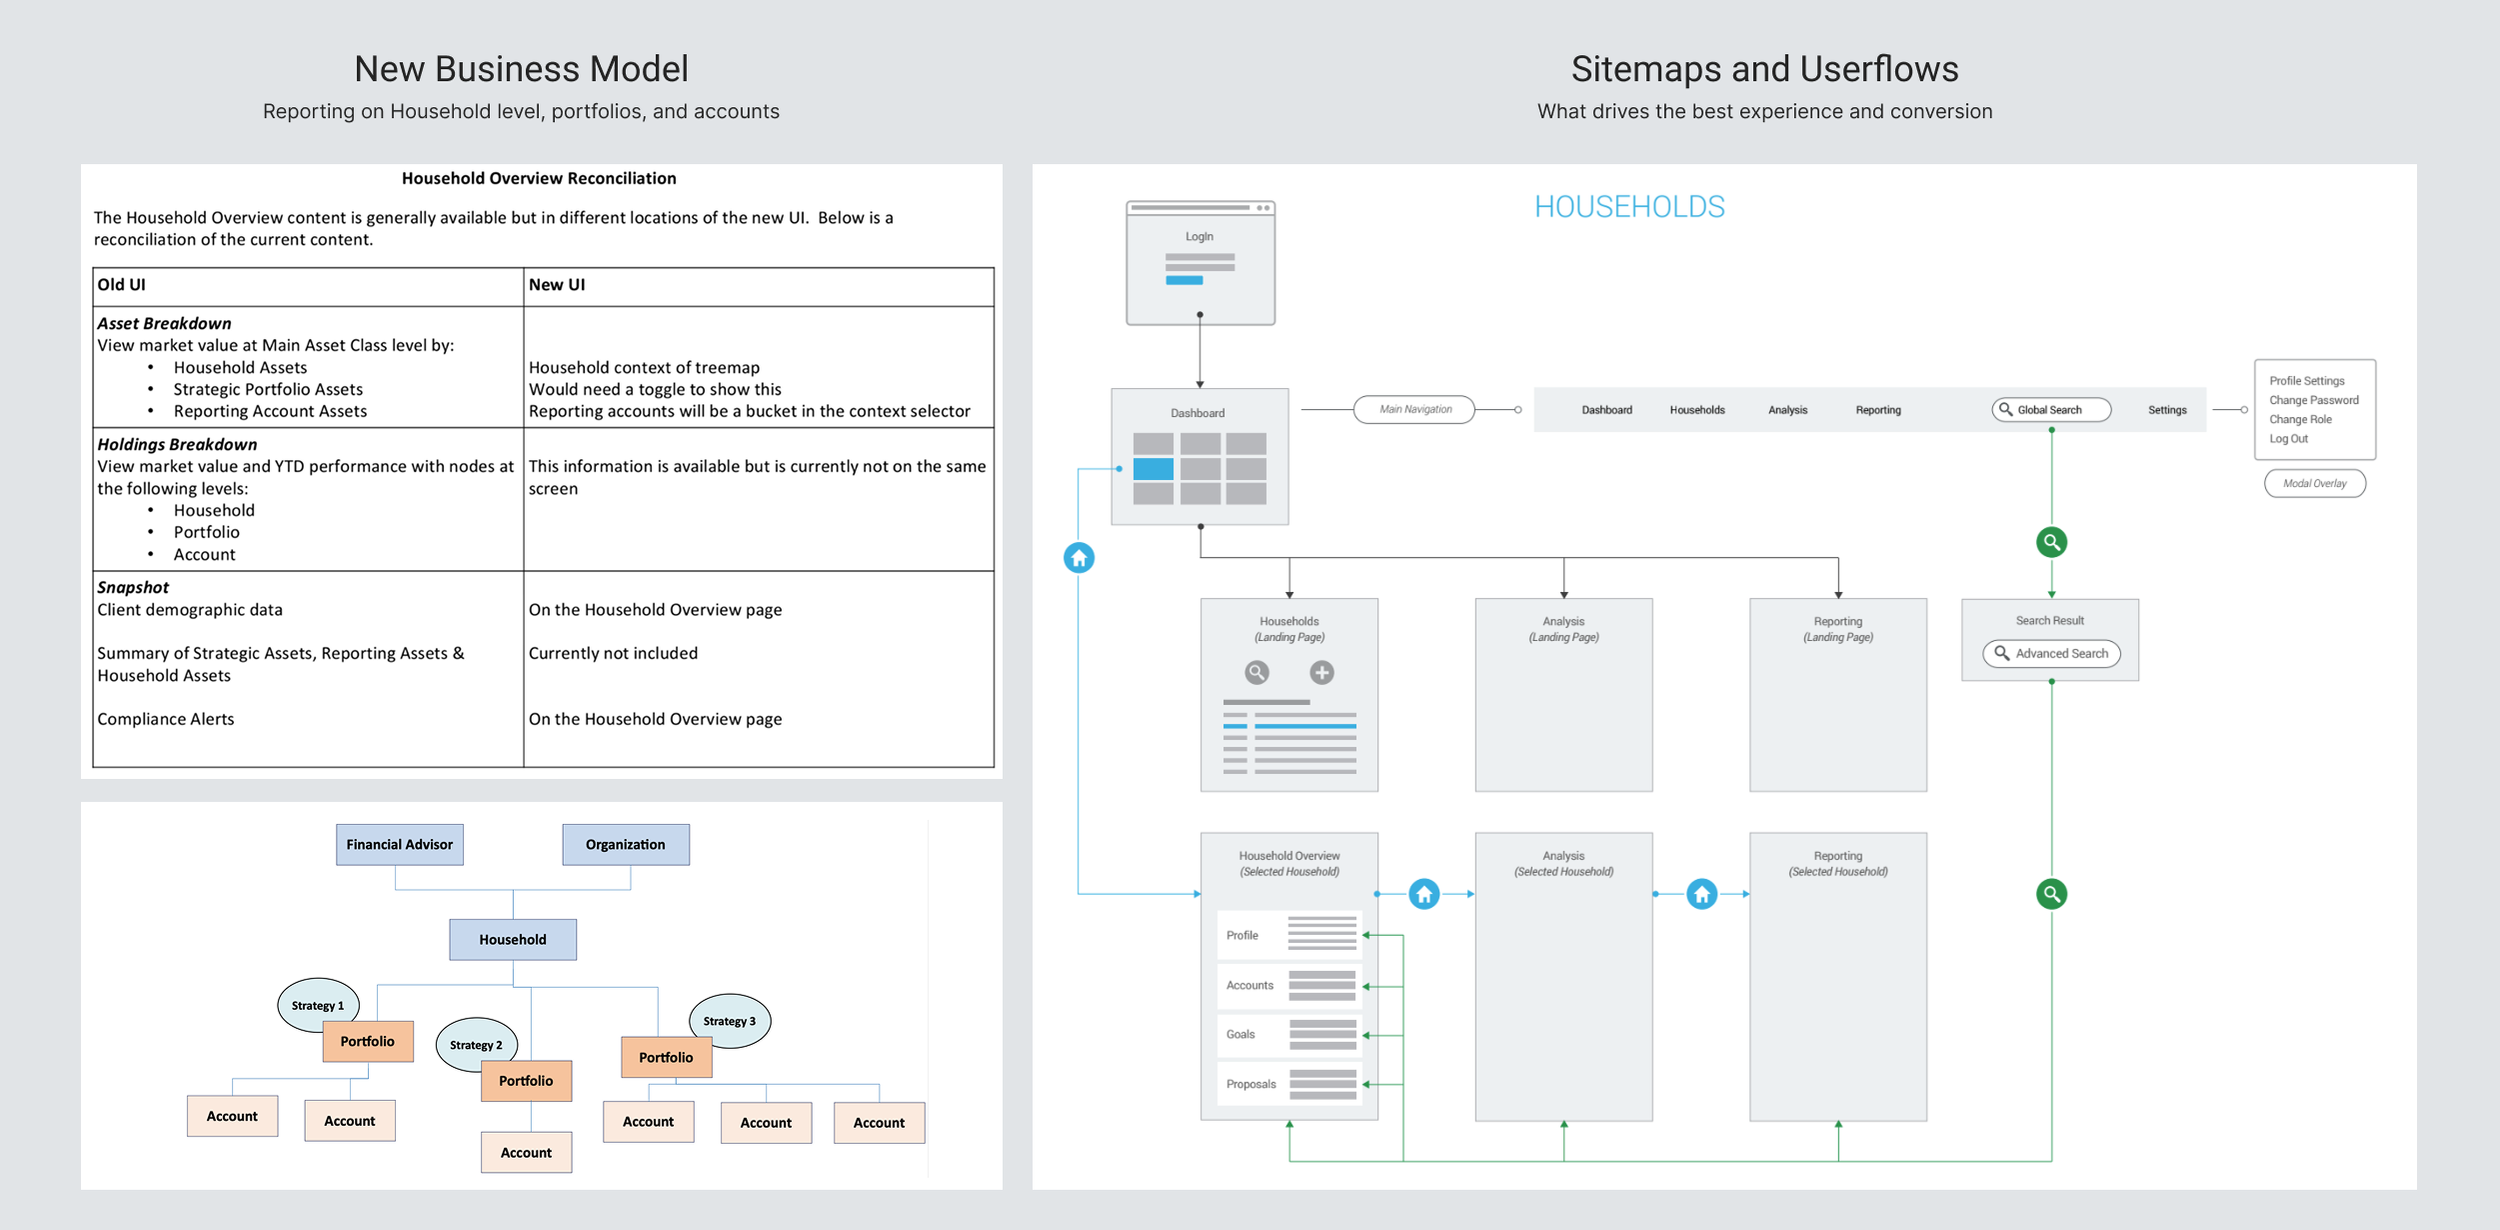
Task: Click the New Business Model heading
Action: tap(521, 69)
